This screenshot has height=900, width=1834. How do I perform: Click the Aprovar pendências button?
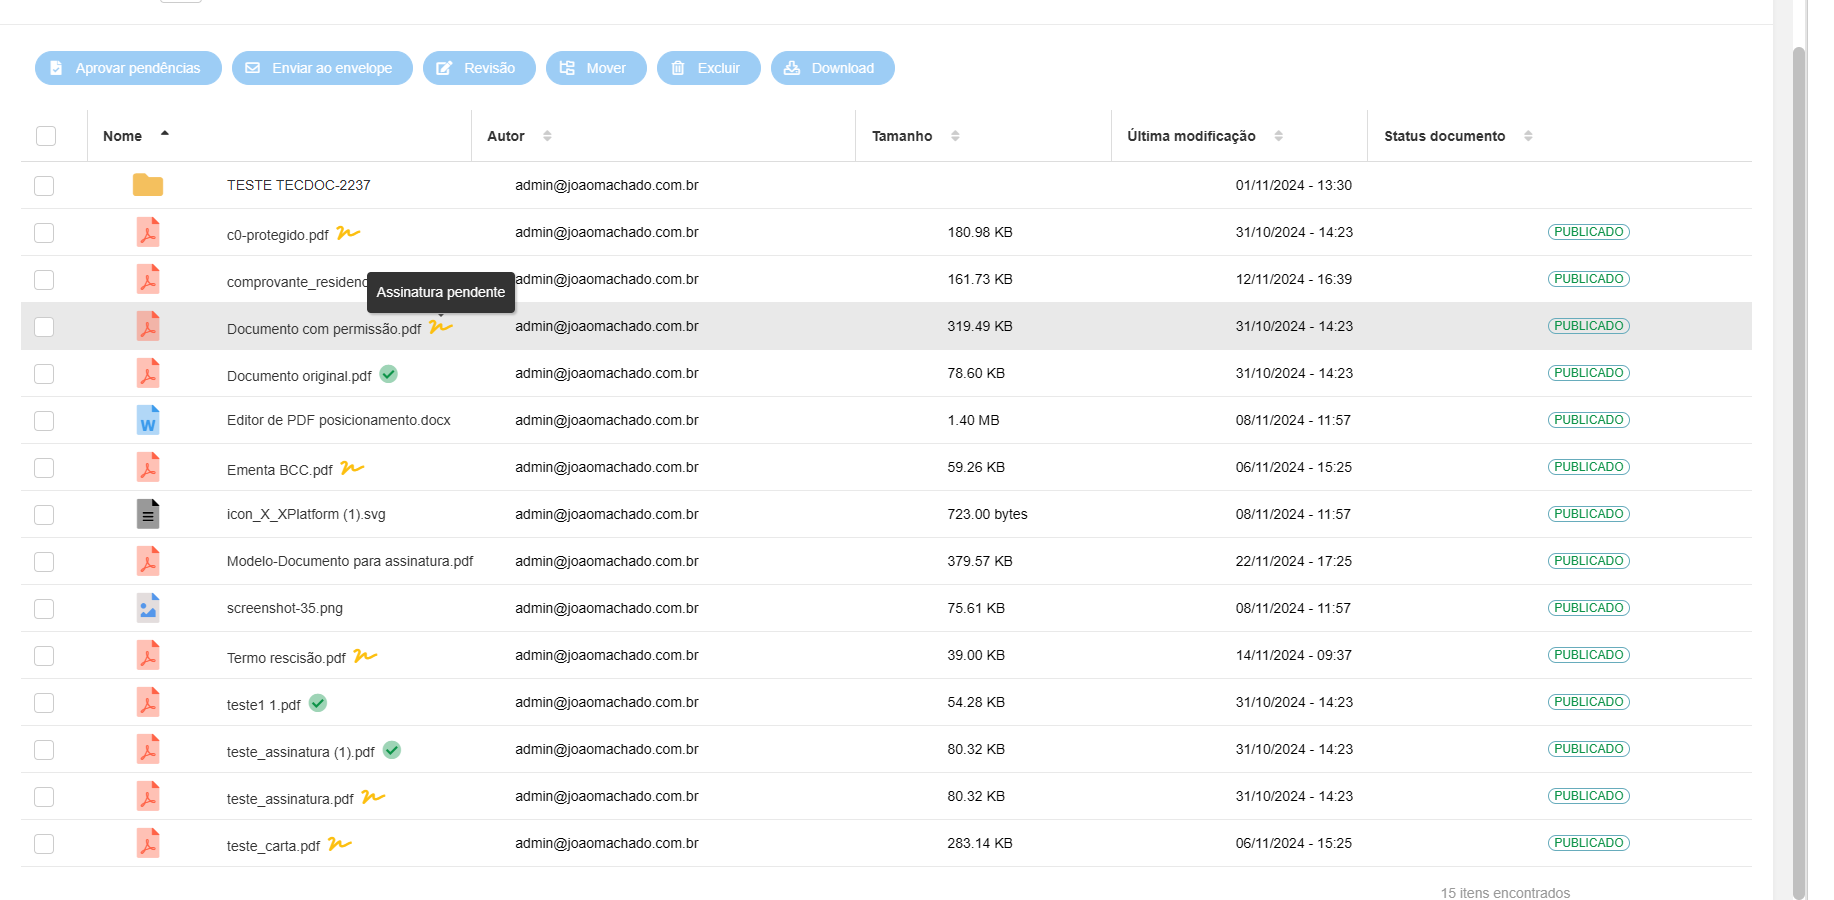coord(128,68)
